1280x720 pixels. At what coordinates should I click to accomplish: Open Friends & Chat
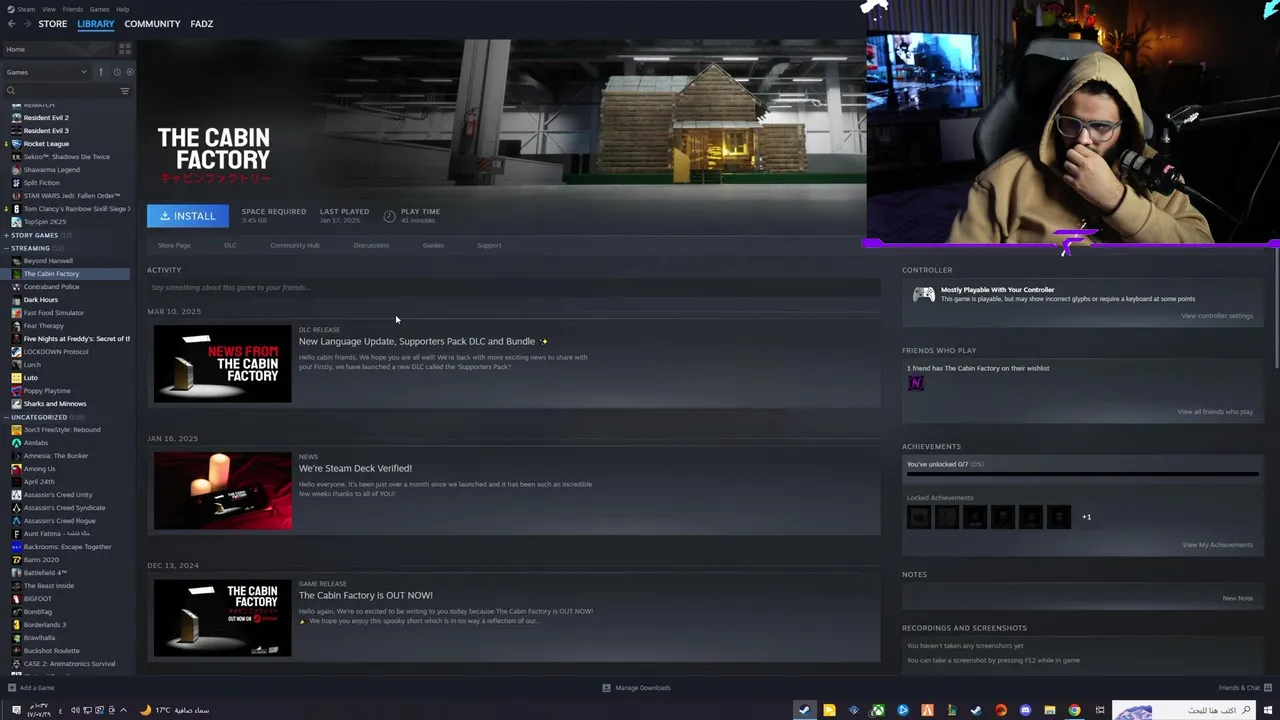(1245, 688)
